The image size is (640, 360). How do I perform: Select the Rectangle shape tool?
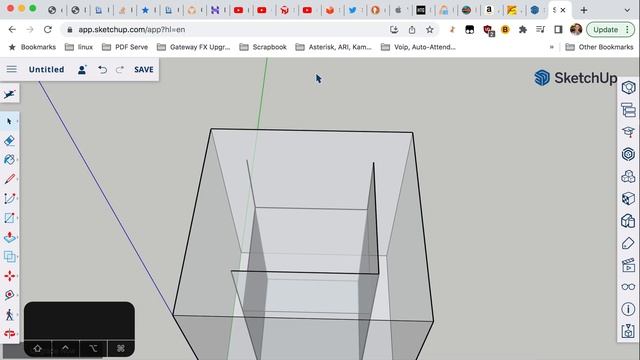(x=9, y=218)
